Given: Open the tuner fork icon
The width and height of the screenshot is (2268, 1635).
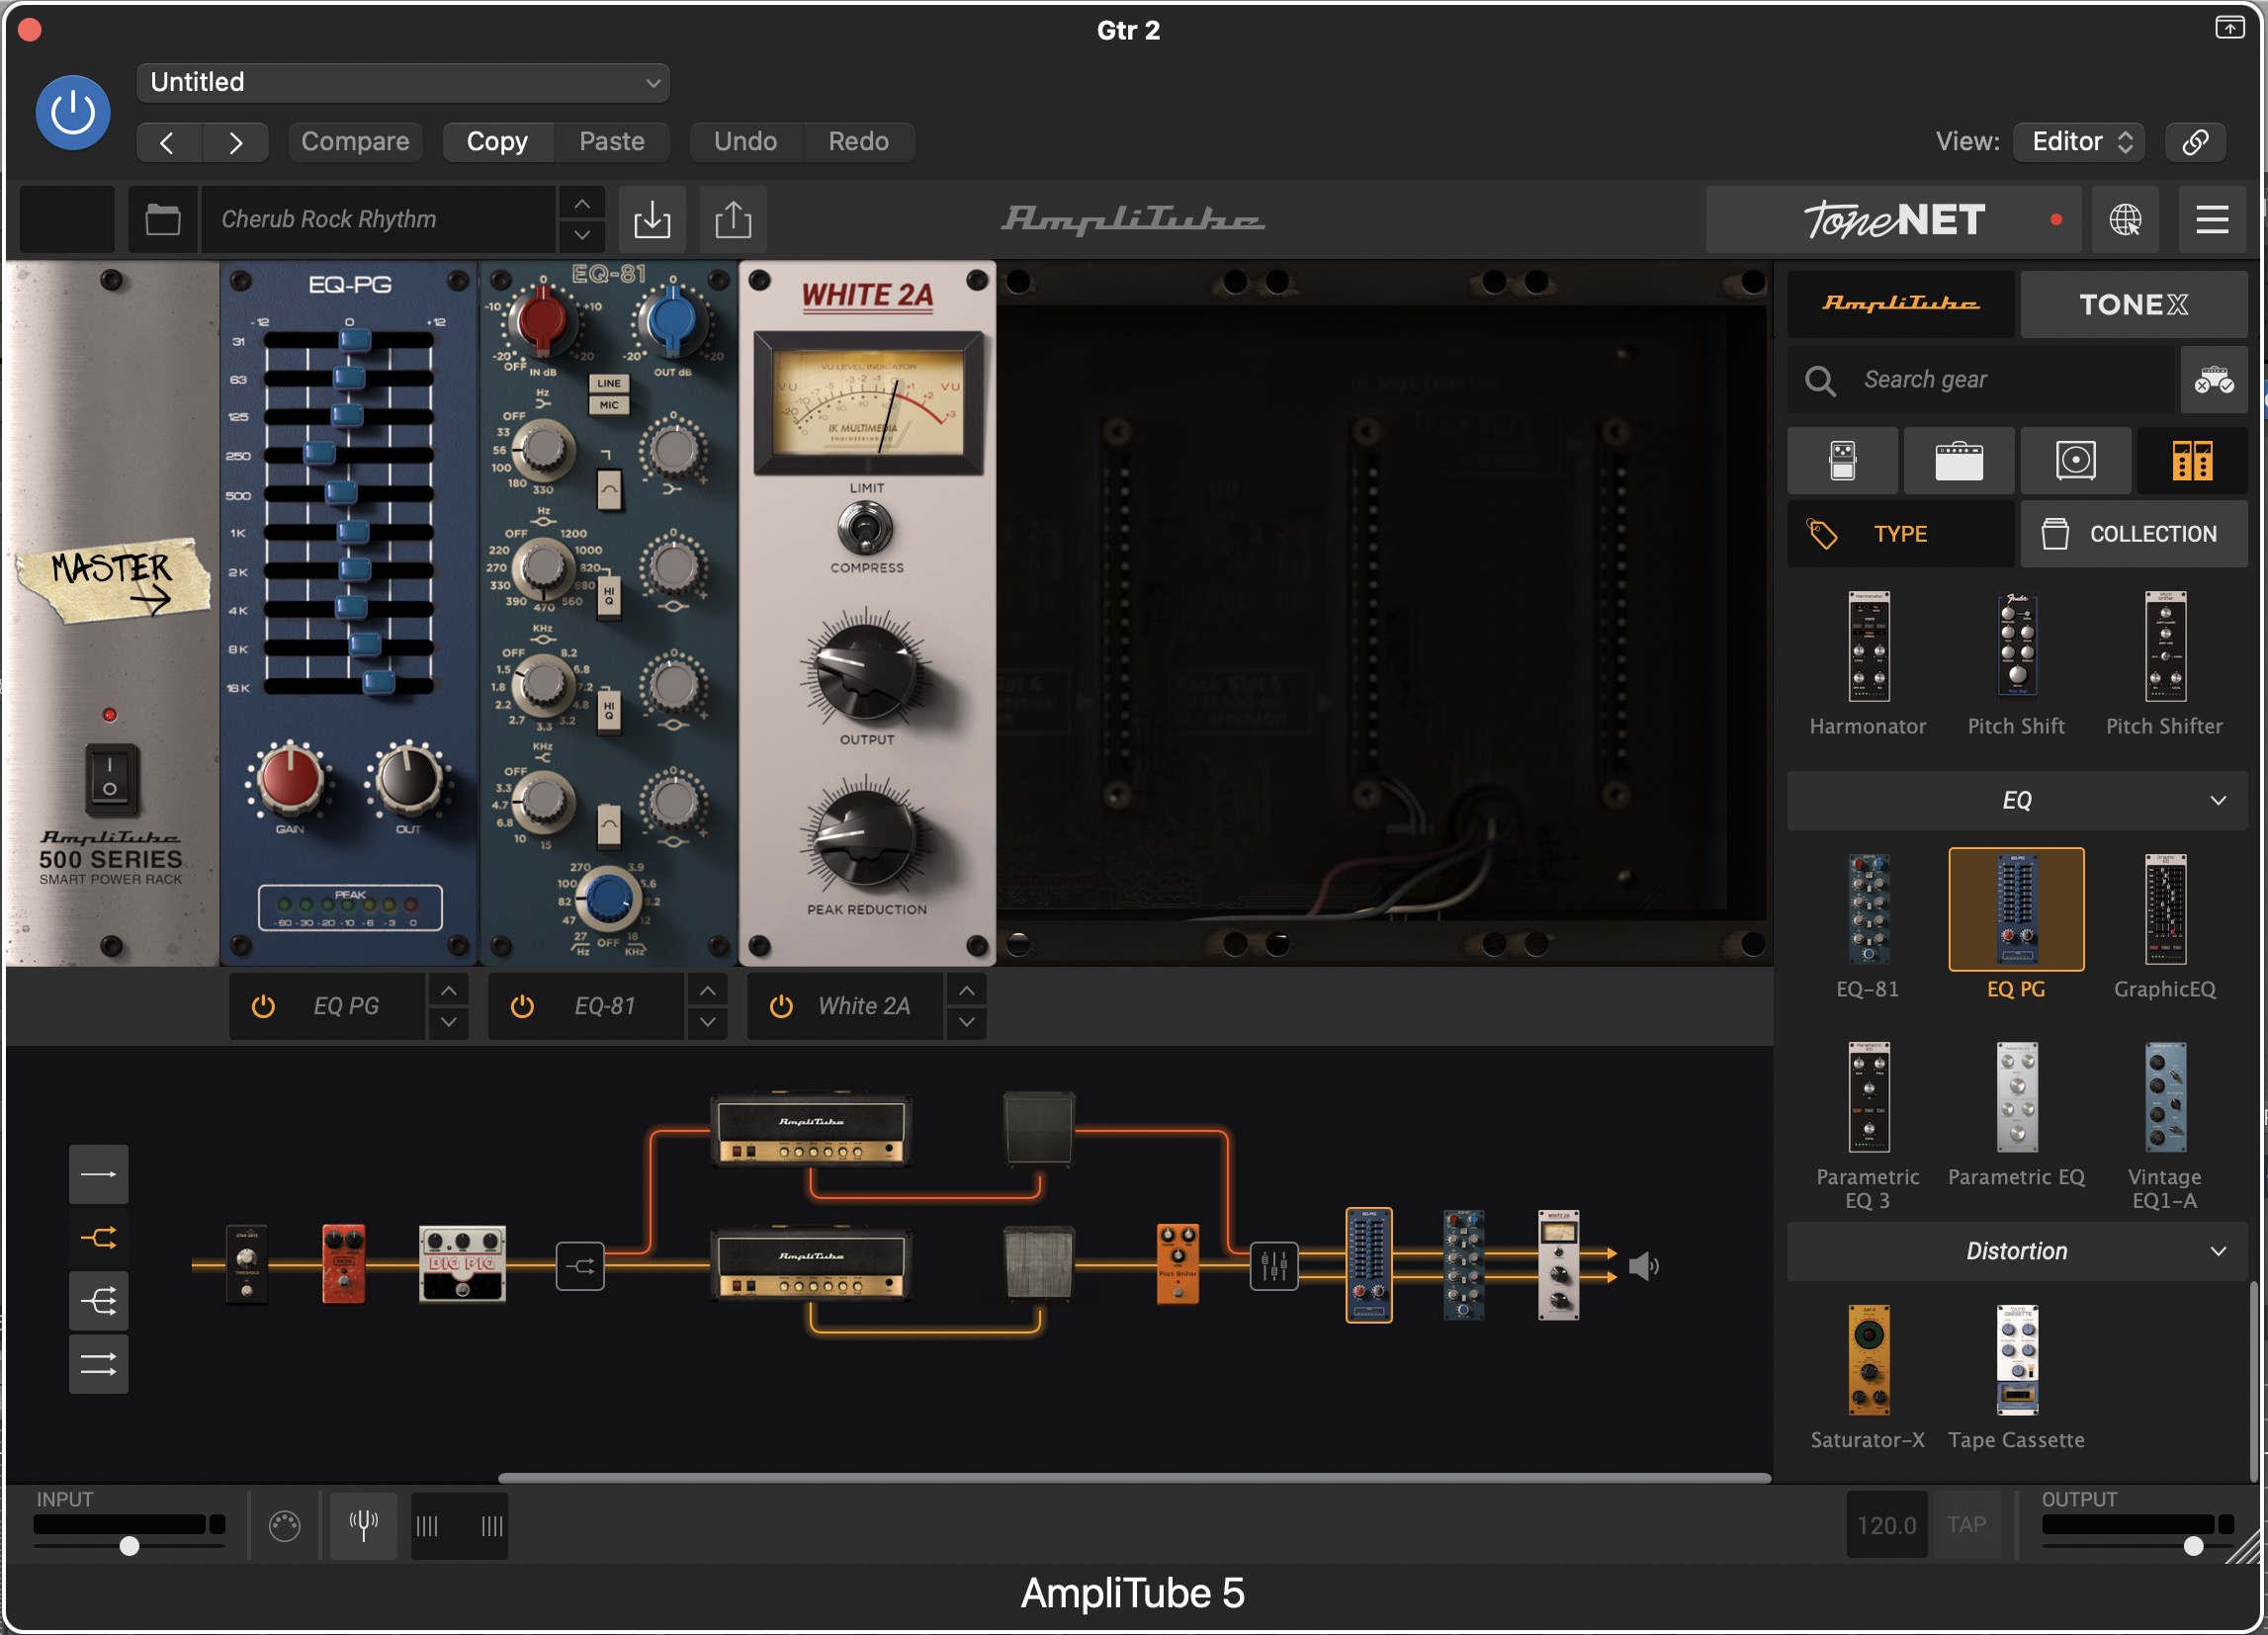Looking at the screenshot, I should [x=363, y=1524].
